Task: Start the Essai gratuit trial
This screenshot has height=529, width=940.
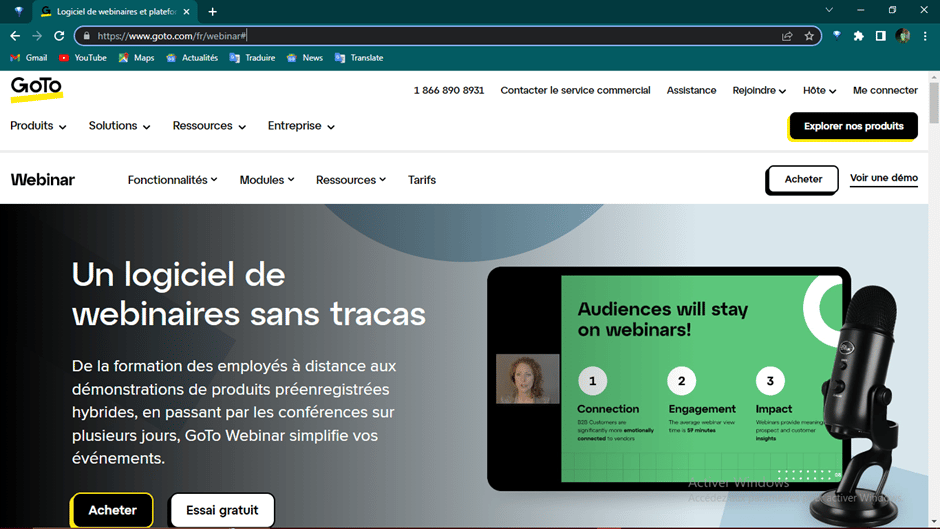Action: click(222, 510)
